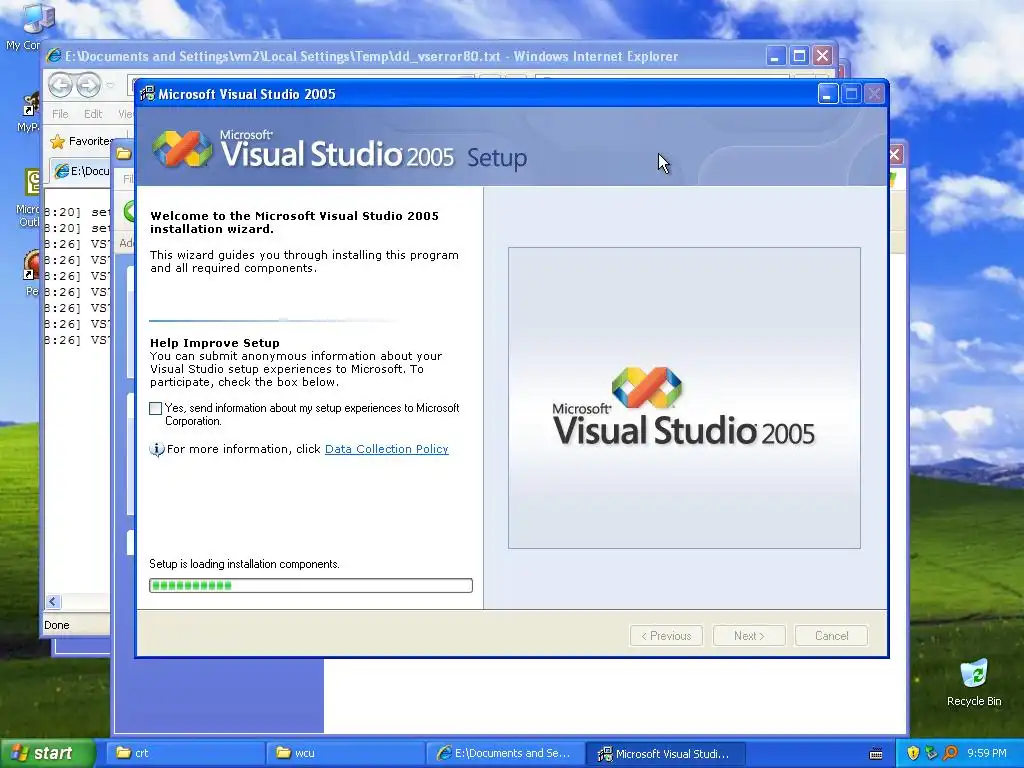
Task: Select the E:\Docu tab in Internet Explorer
Action: pos(81,171)
